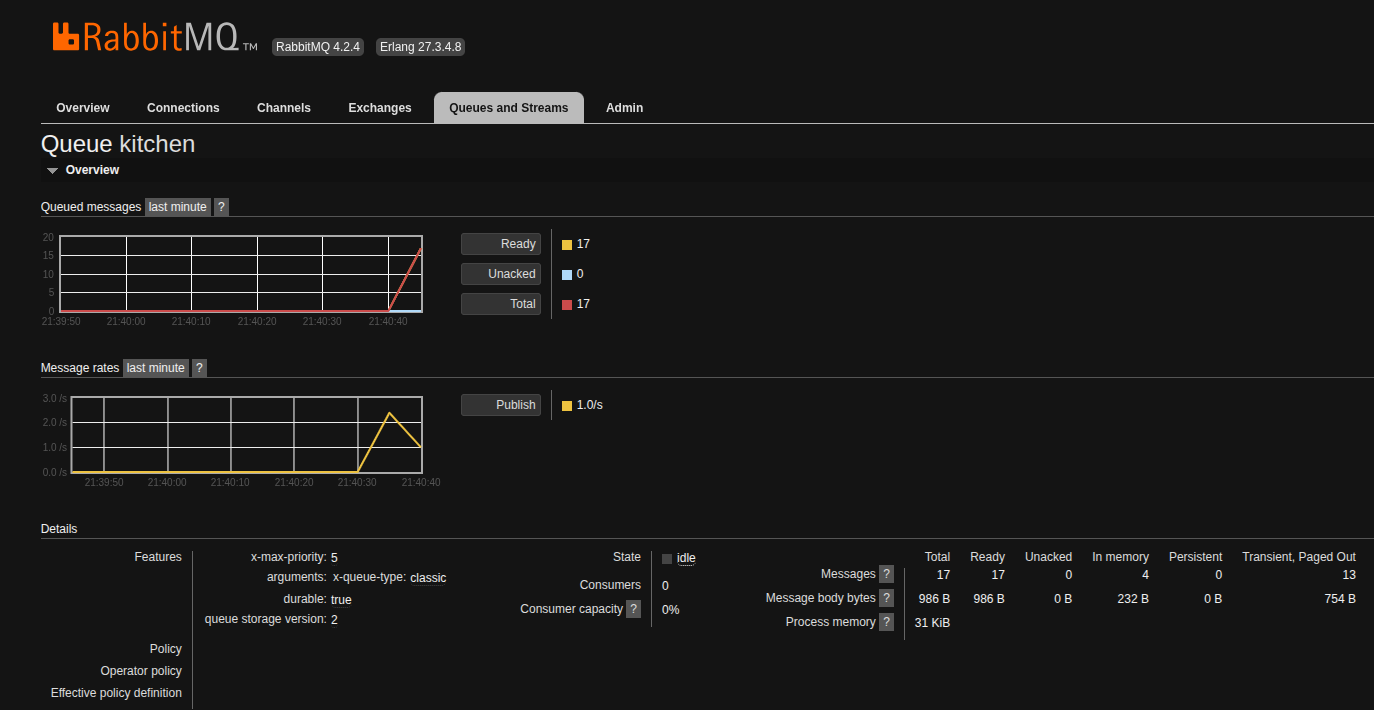Click the '1.0/s' publish rate value

pos(590,405)
